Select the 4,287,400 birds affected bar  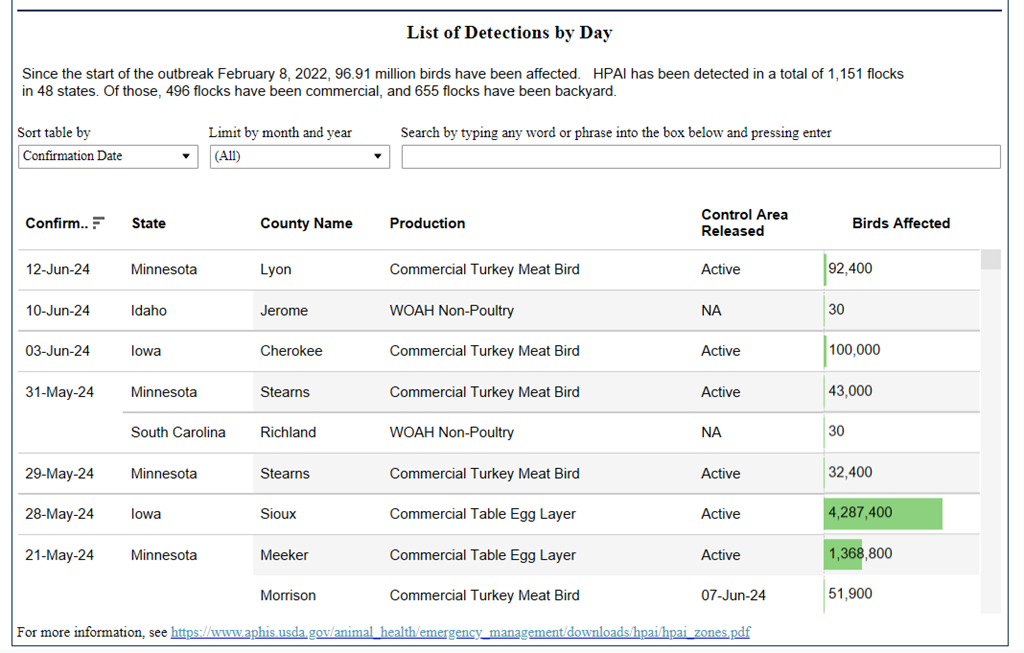(x=882, y=513)
